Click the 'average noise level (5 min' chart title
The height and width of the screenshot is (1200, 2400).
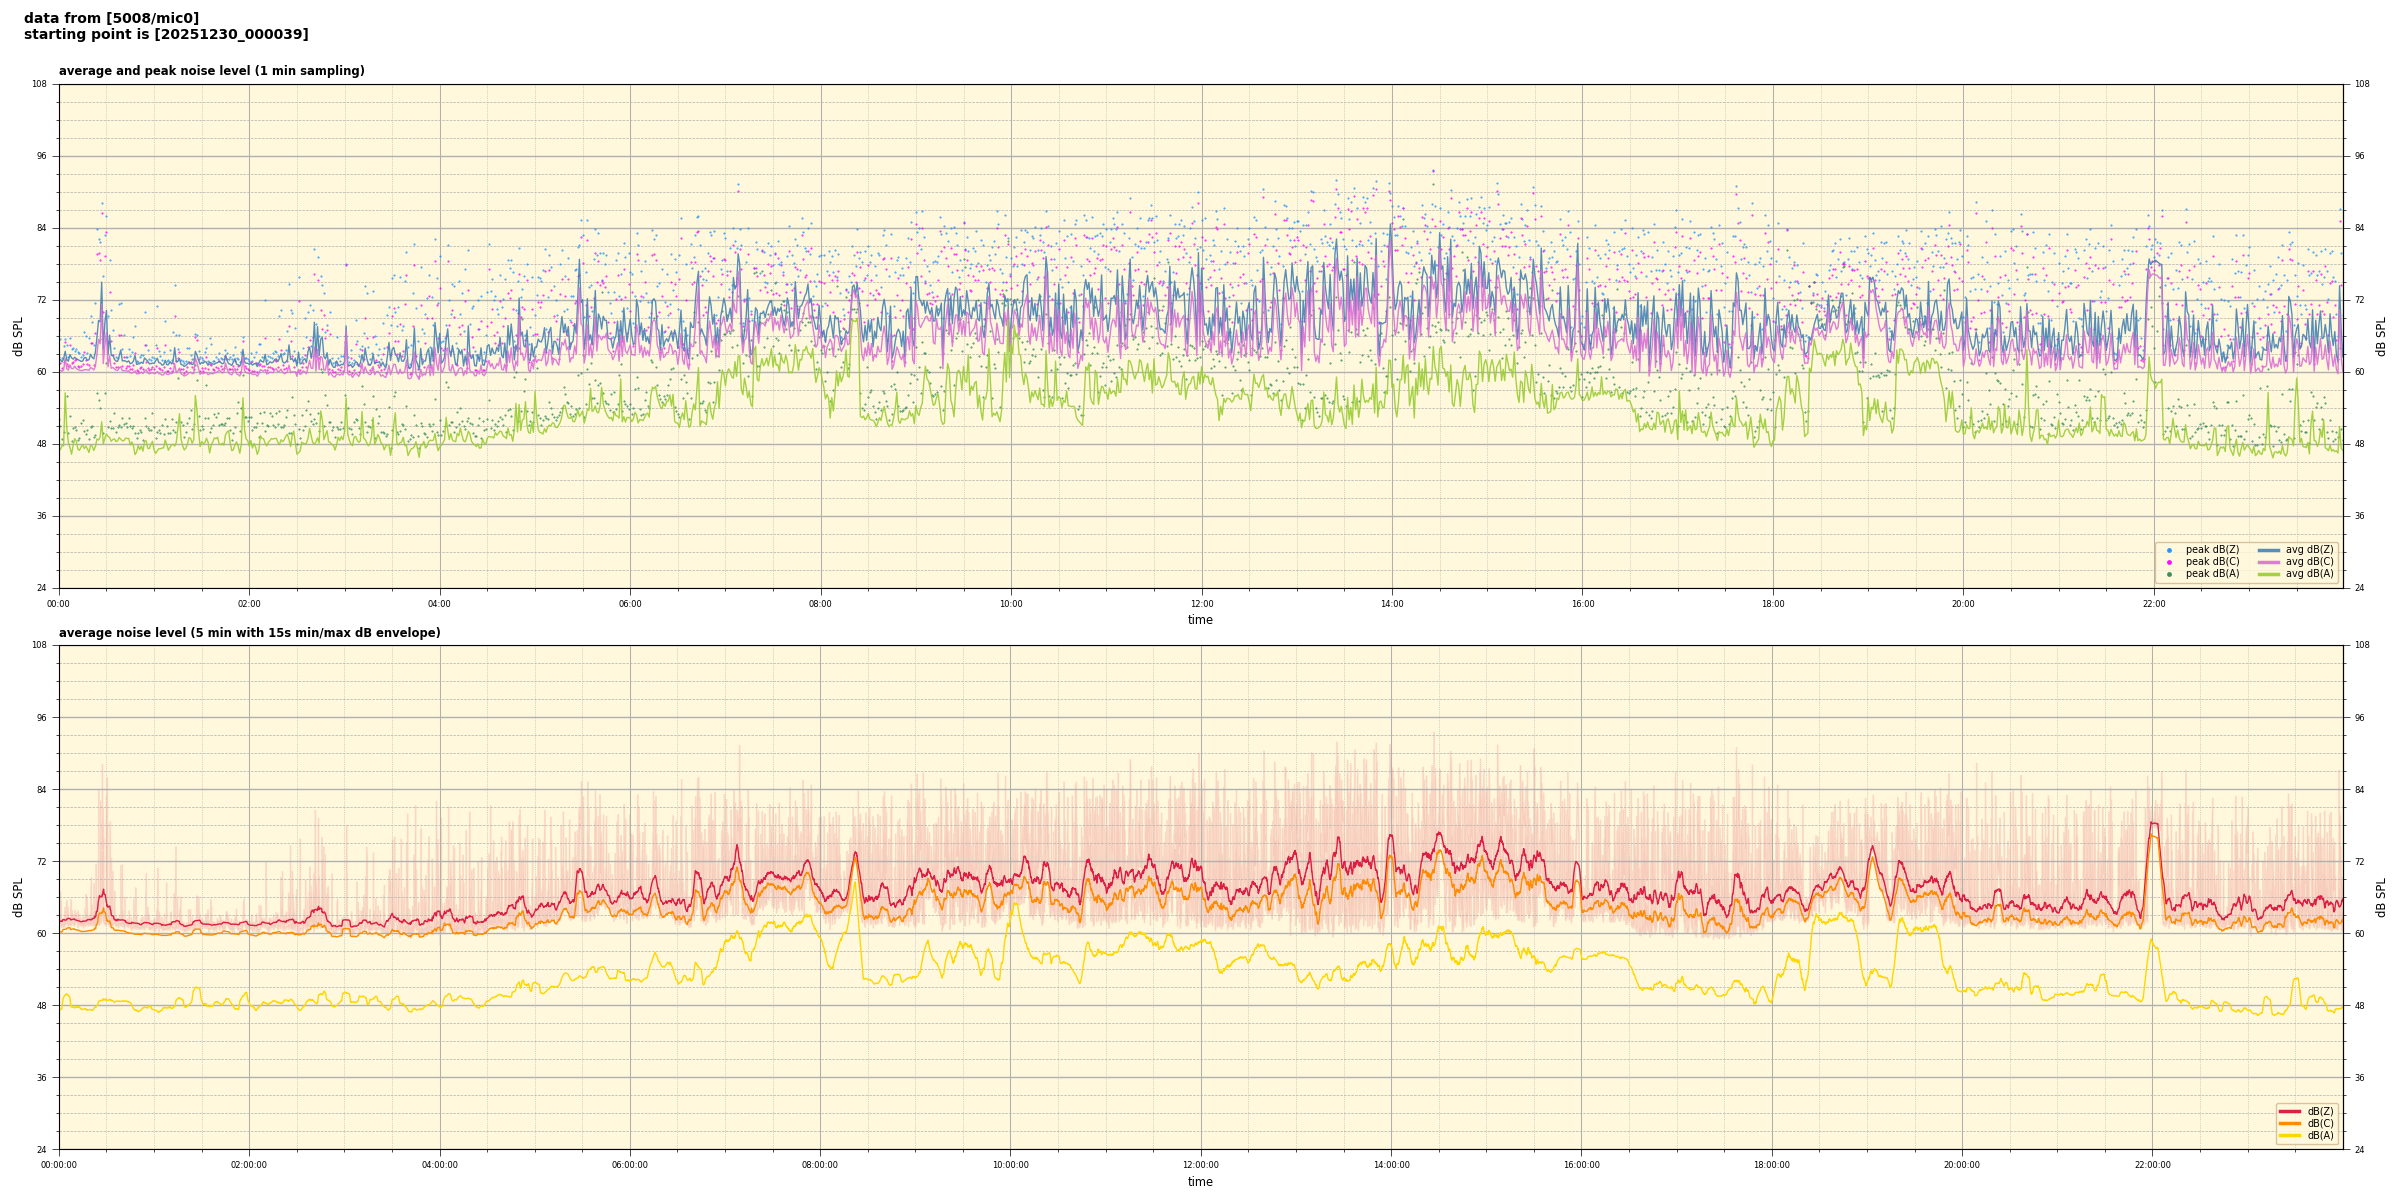tap(249, 633)
